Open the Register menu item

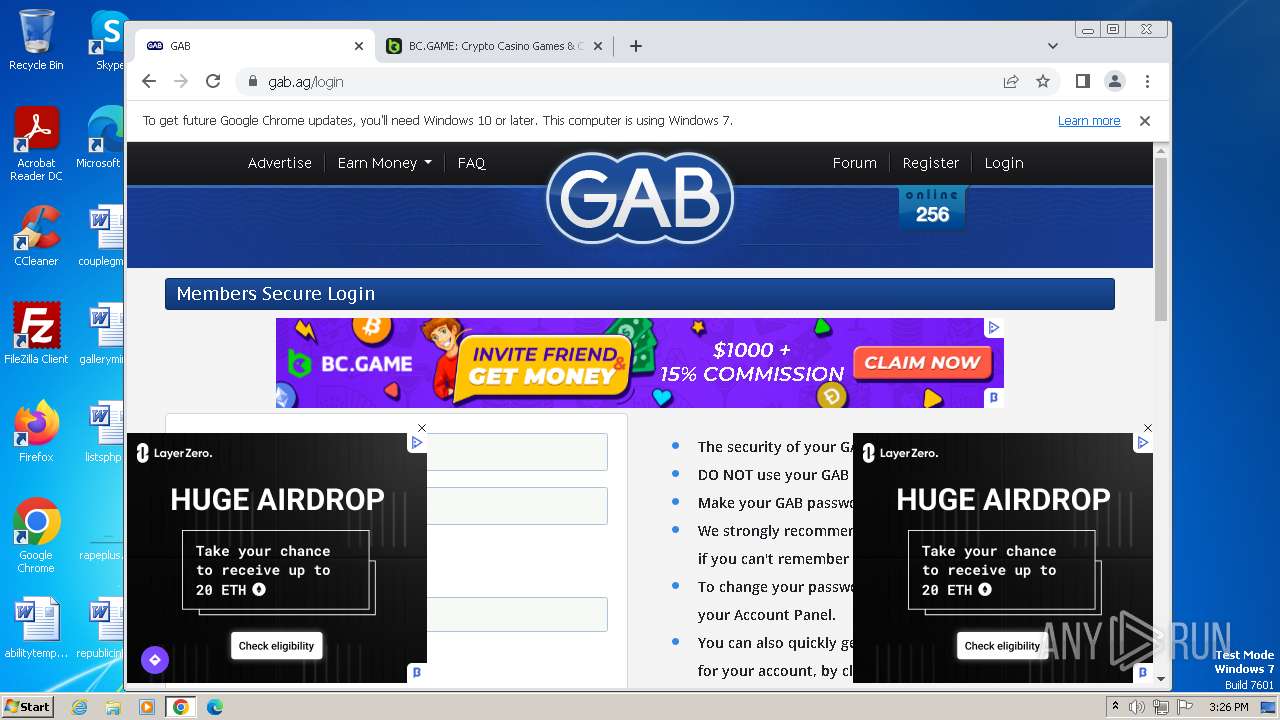pos(930,163)
